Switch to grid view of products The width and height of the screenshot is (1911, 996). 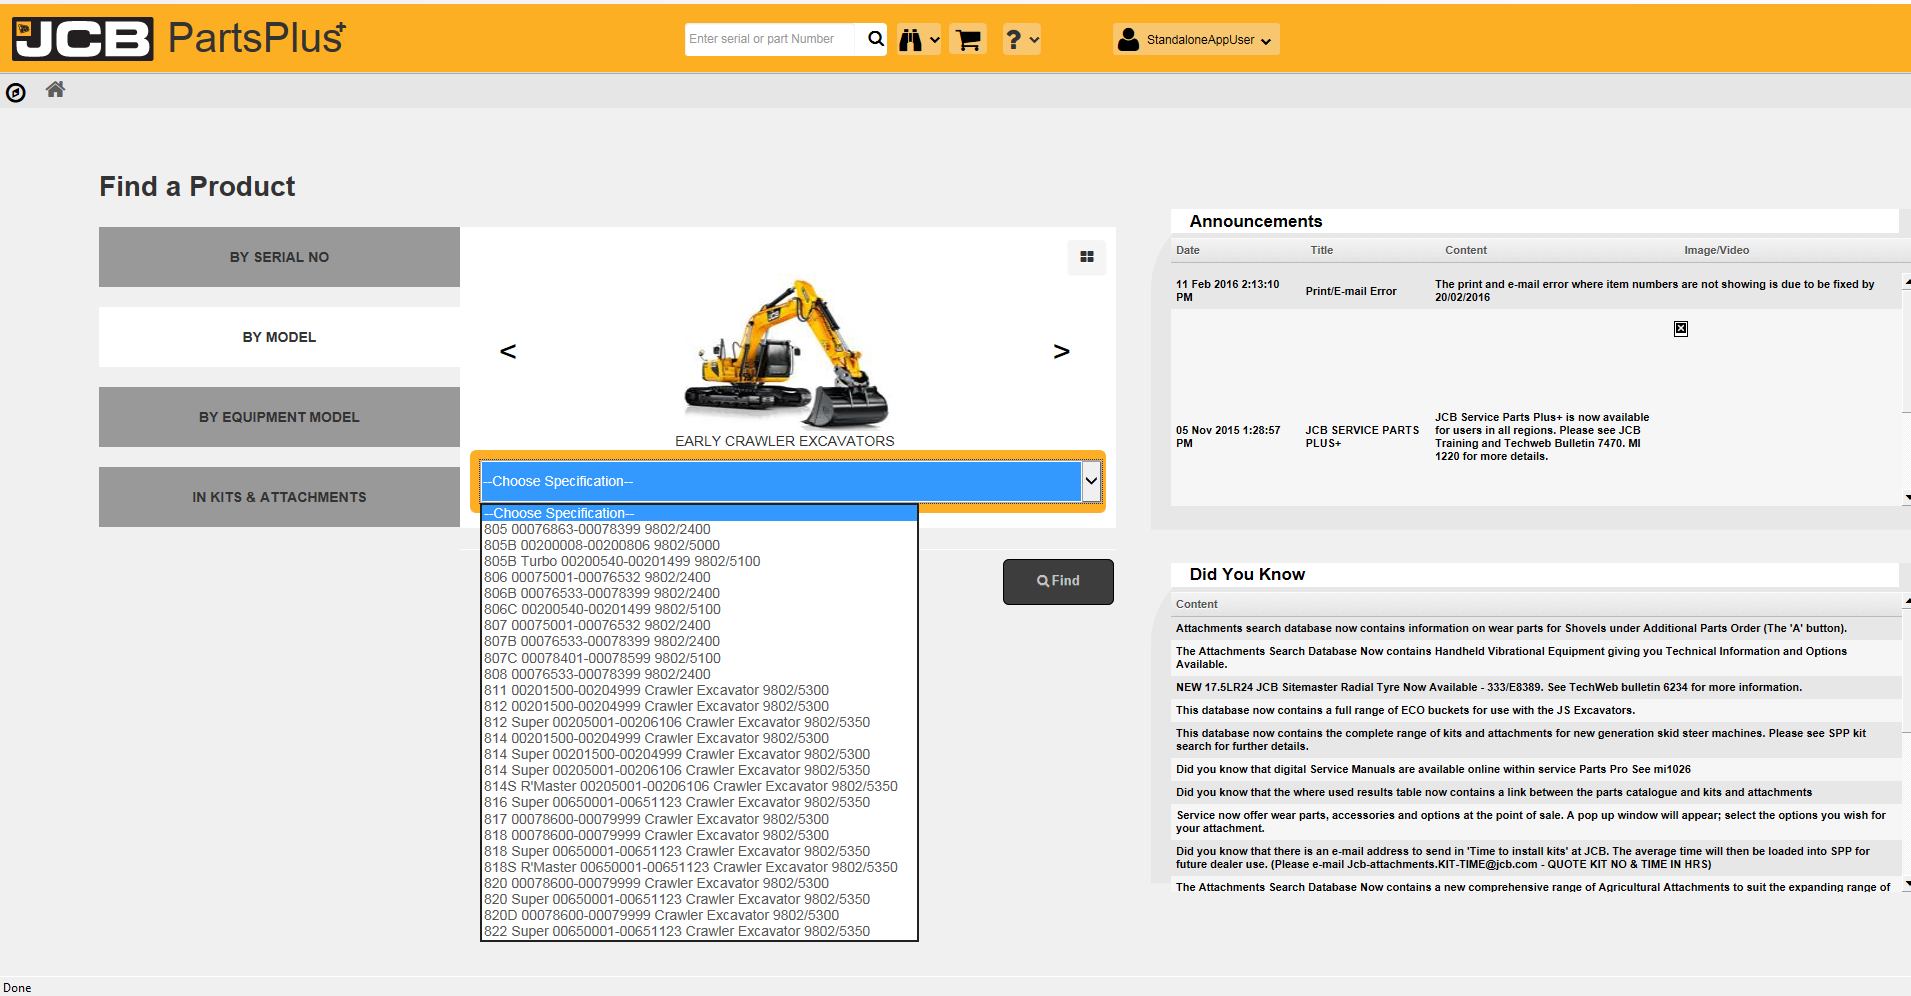click(1086, 257)
